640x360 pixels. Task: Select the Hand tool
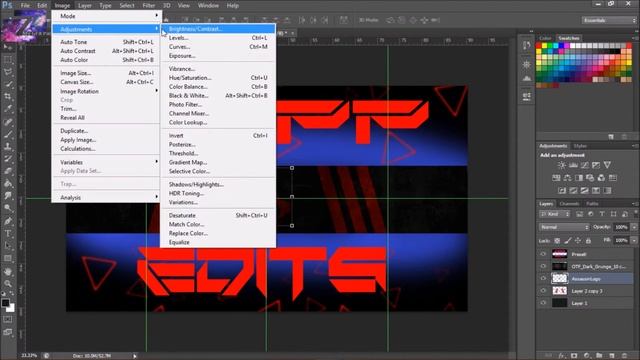8,271
